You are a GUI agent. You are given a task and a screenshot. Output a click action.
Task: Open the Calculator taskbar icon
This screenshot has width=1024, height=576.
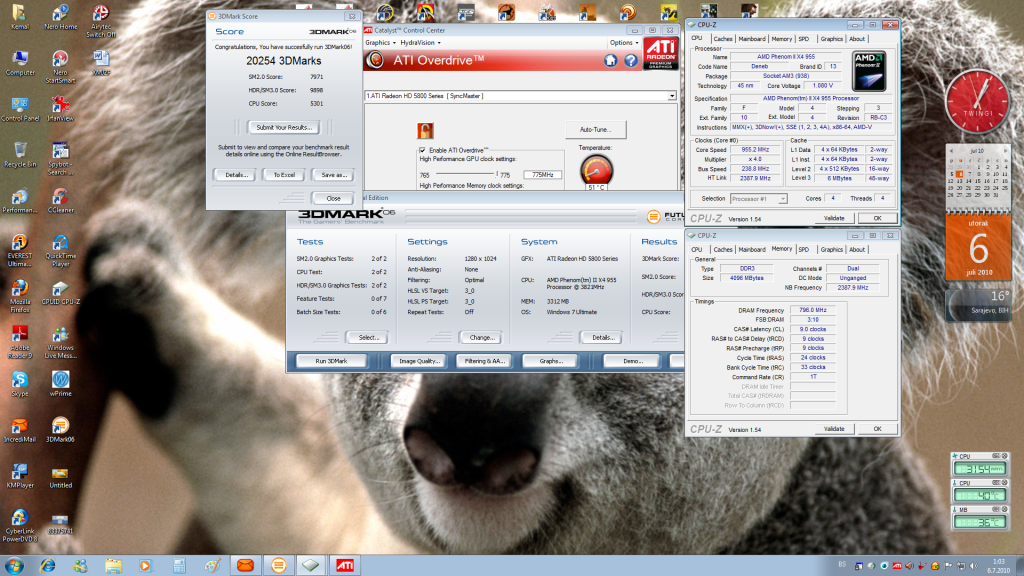tap(179, 566)
